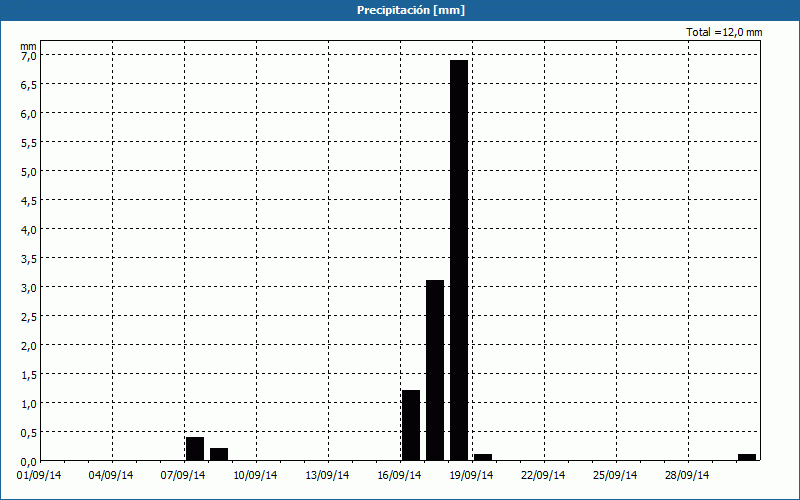Click the '6,0' y-axis value

click(x=28, y=114)
